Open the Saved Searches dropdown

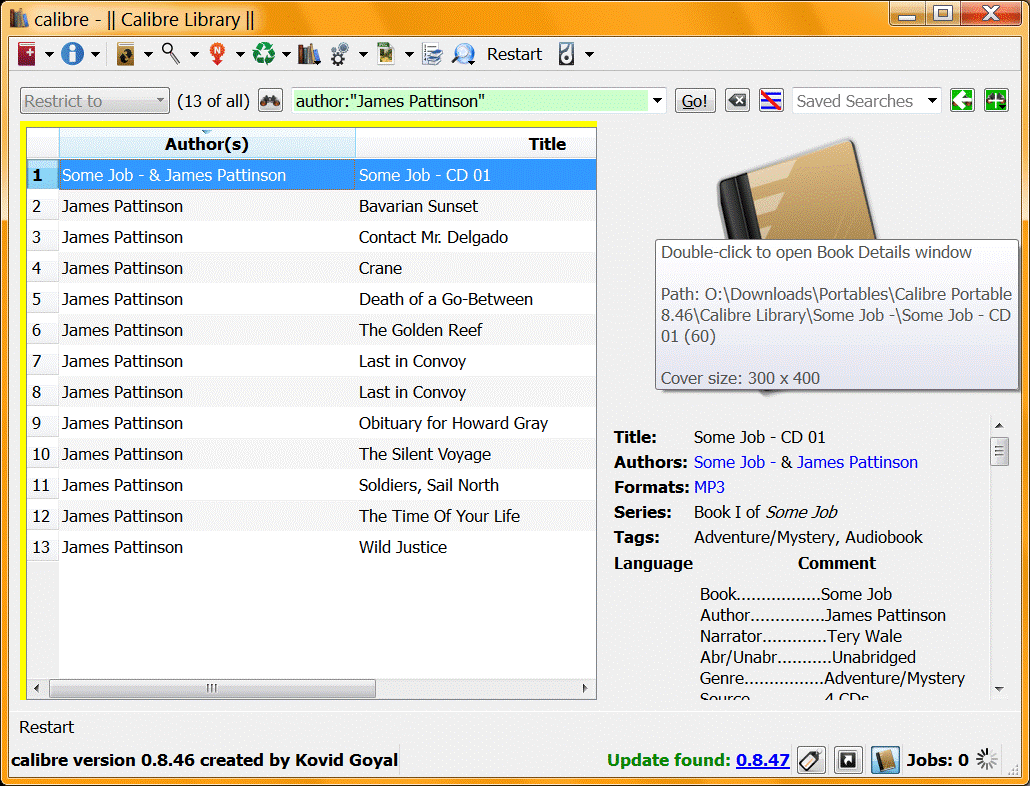click(x=866, y=101)
